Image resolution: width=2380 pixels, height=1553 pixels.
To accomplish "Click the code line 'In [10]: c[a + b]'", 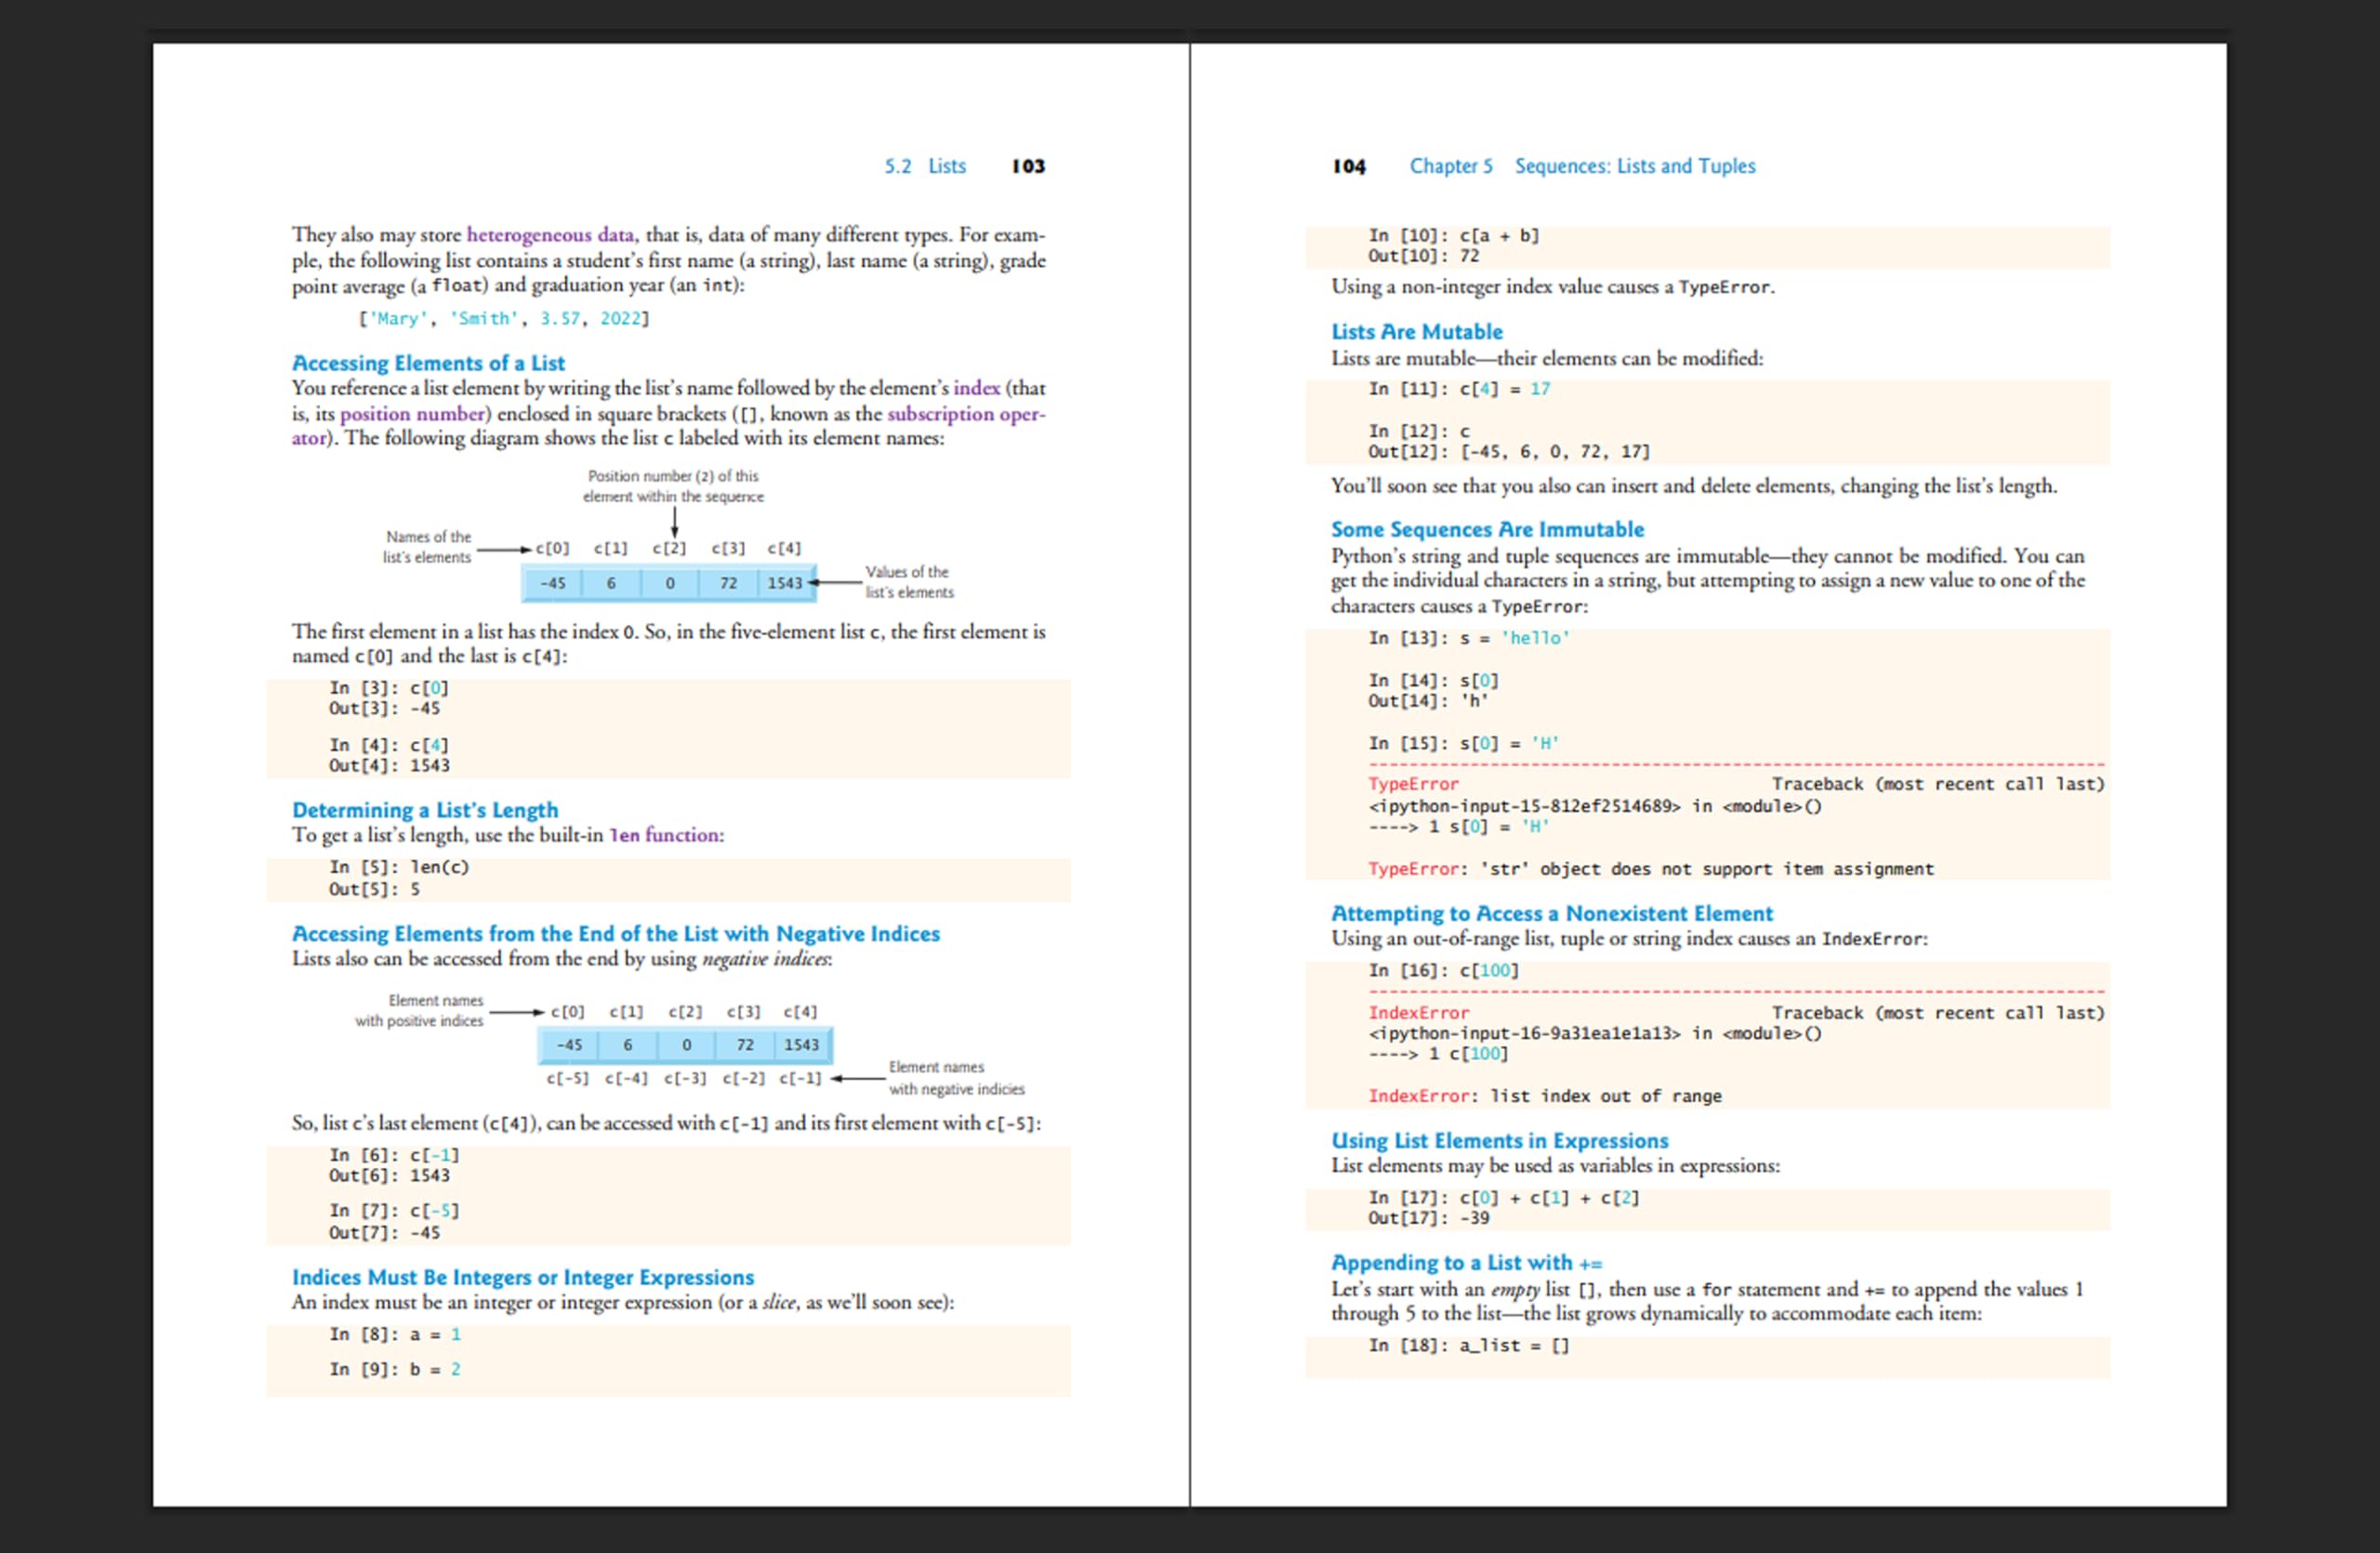I will (x=1454, y=236).
